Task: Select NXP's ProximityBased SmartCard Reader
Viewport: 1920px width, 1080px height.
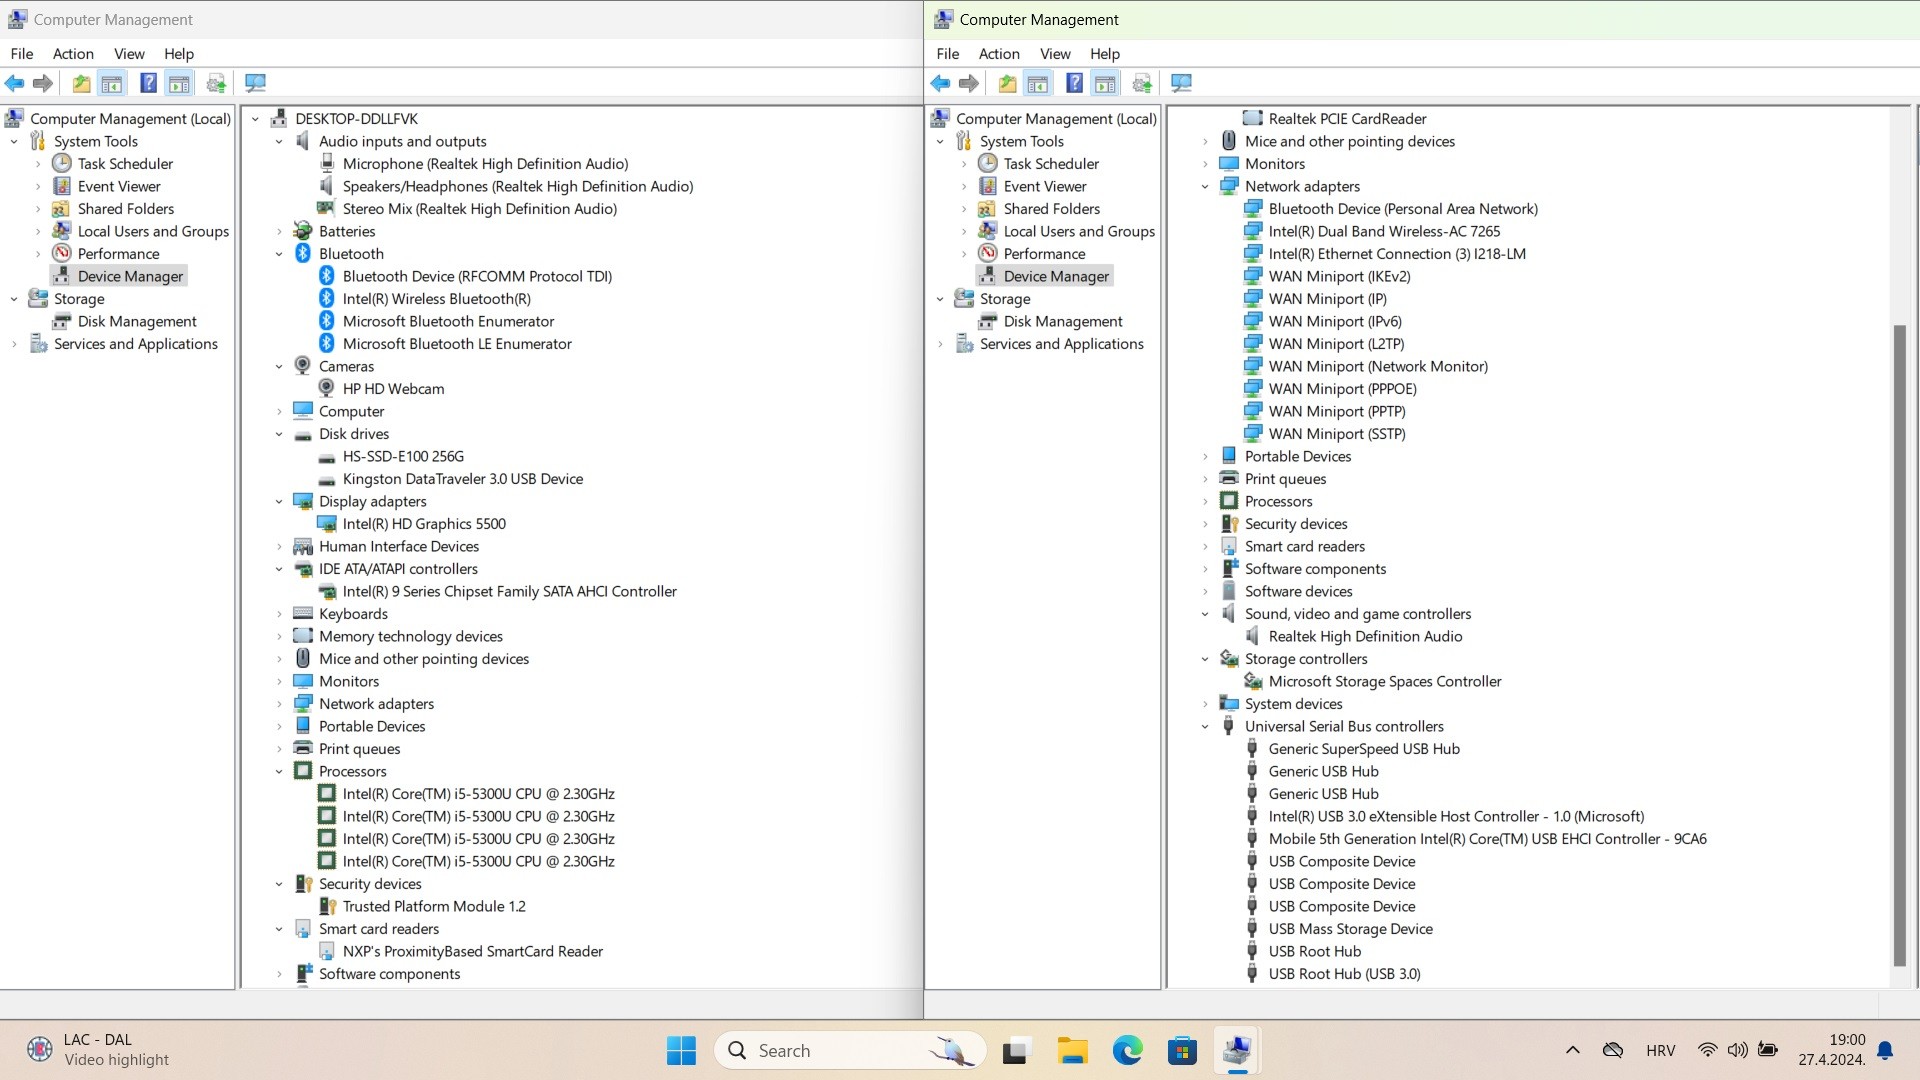Action: pyautogui.click(x=472, y=952)
